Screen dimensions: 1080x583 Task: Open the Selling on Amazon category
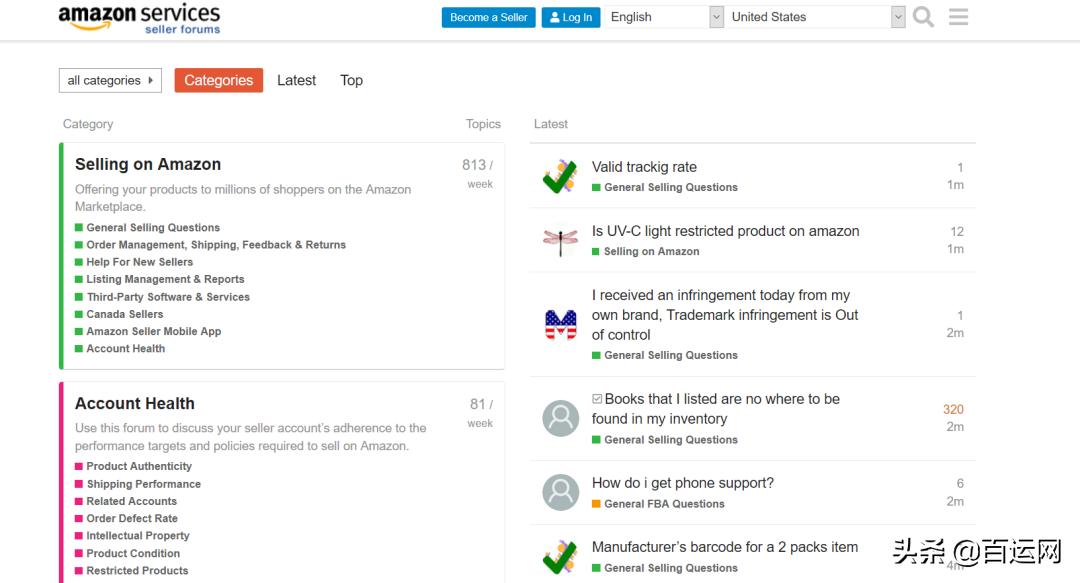pyautogui.click(x=148, y=165)
